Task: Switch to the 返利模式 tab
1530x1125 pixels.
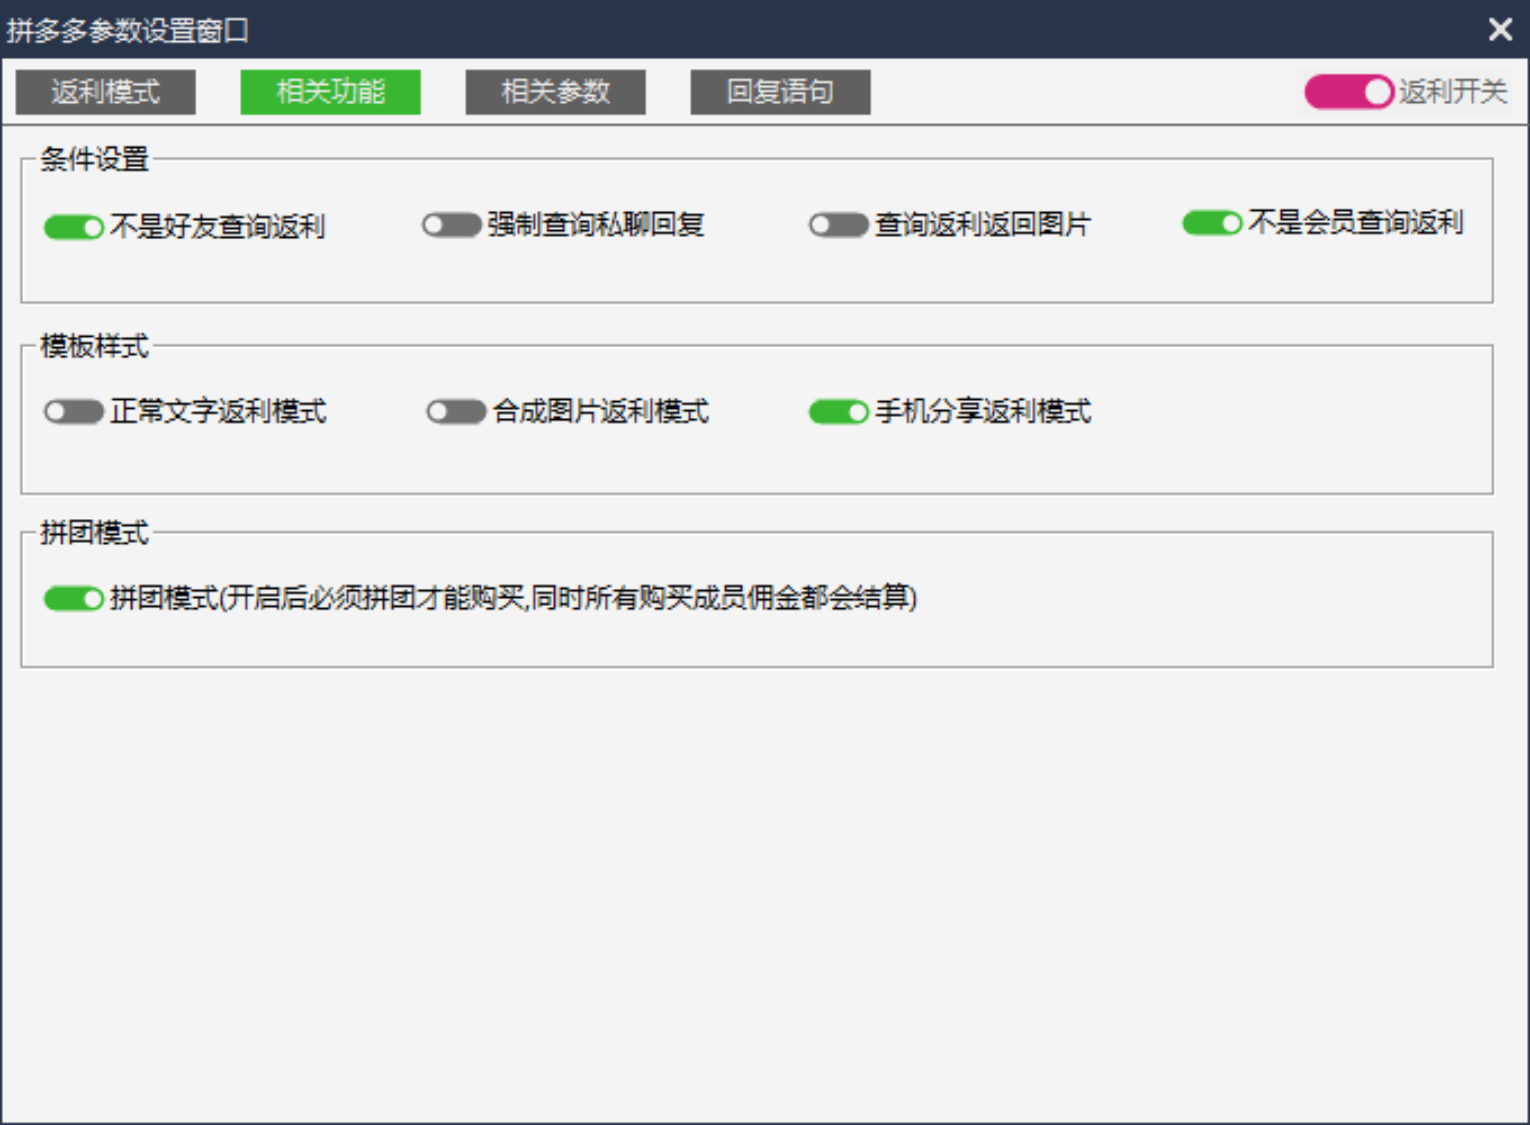Action: (x=105, y=92)
